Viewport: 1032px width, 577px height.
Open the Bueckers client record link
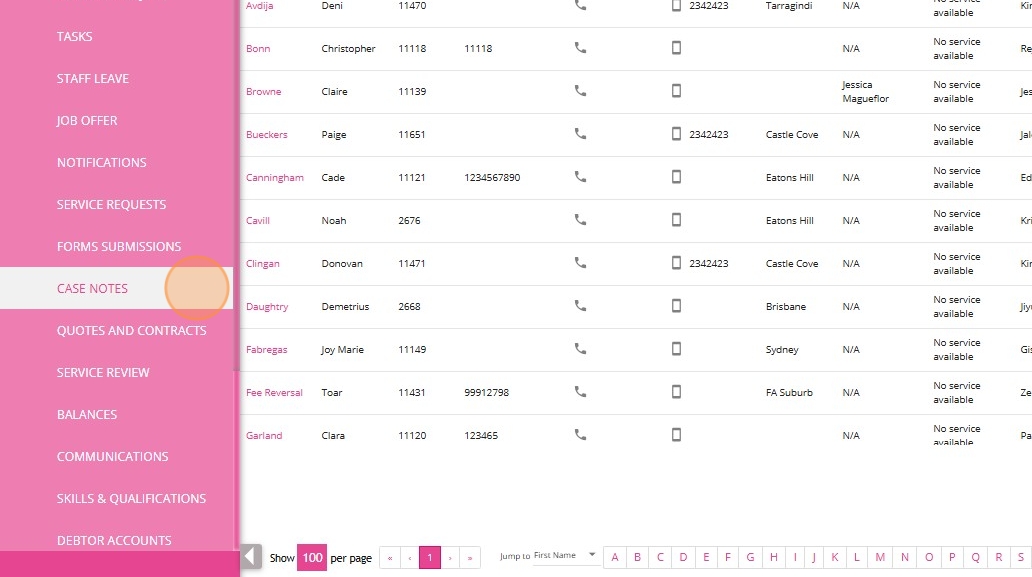267,135
